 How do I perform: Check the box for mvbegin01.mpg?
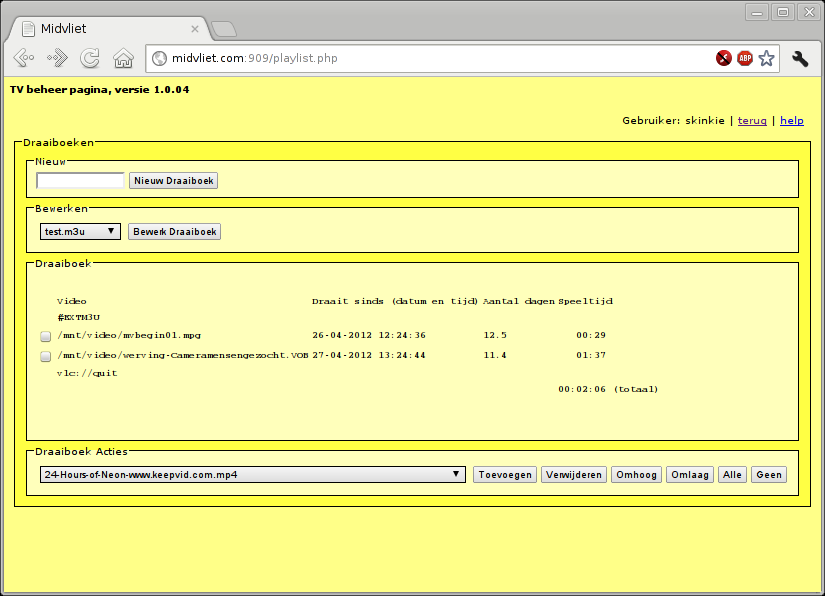(x=46, y=336)
